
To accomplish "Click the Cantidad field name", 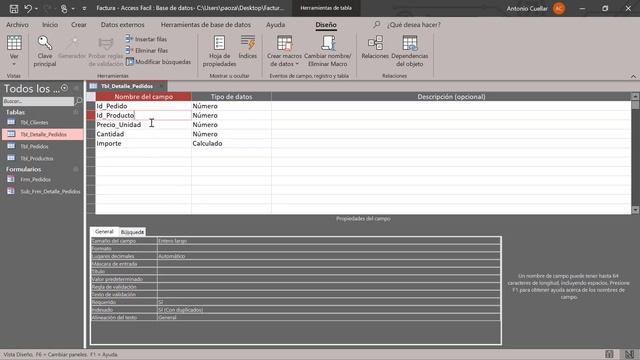I will coord(110,134).
